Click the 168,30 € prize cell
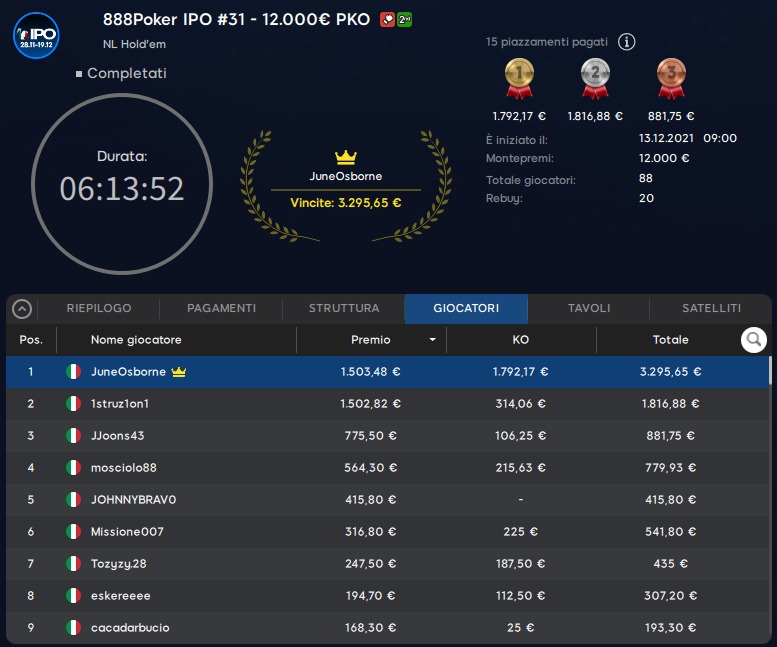This screenshot has width=777, height=647. click(x=370, y=628)
